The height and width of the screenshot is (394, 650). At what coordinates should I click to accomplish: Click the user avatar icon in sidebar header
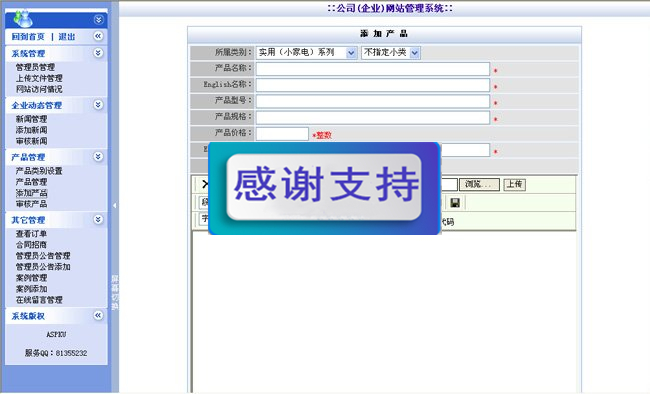pos(23,19)
